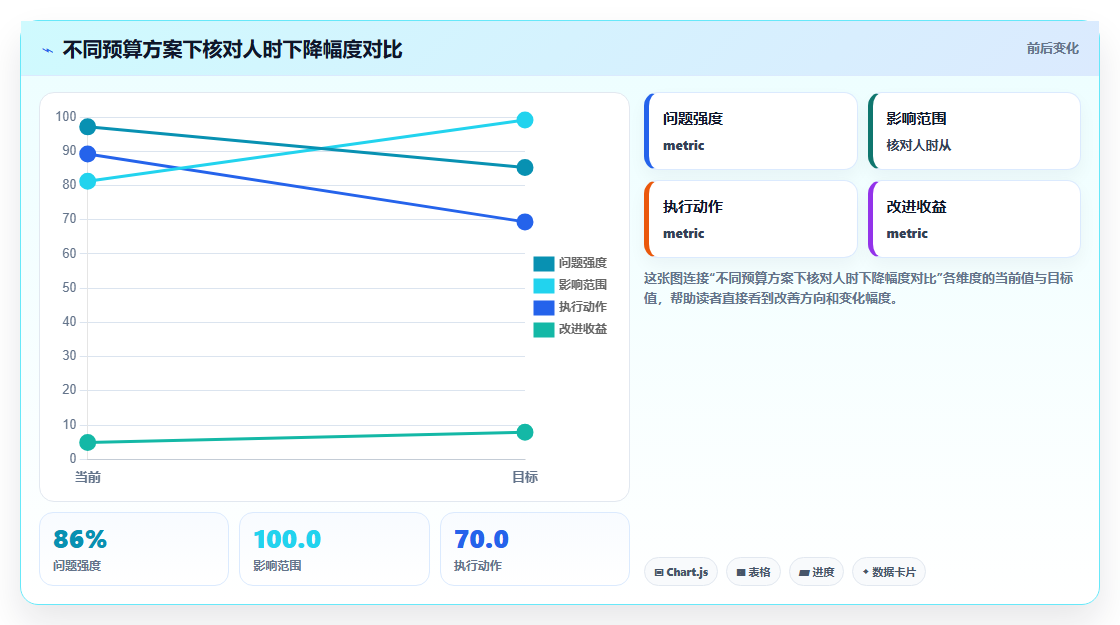The width and height of the screenshot is (1120, 625).
Task: Click the 当前 x-axis label
Action: click(88, 477)
